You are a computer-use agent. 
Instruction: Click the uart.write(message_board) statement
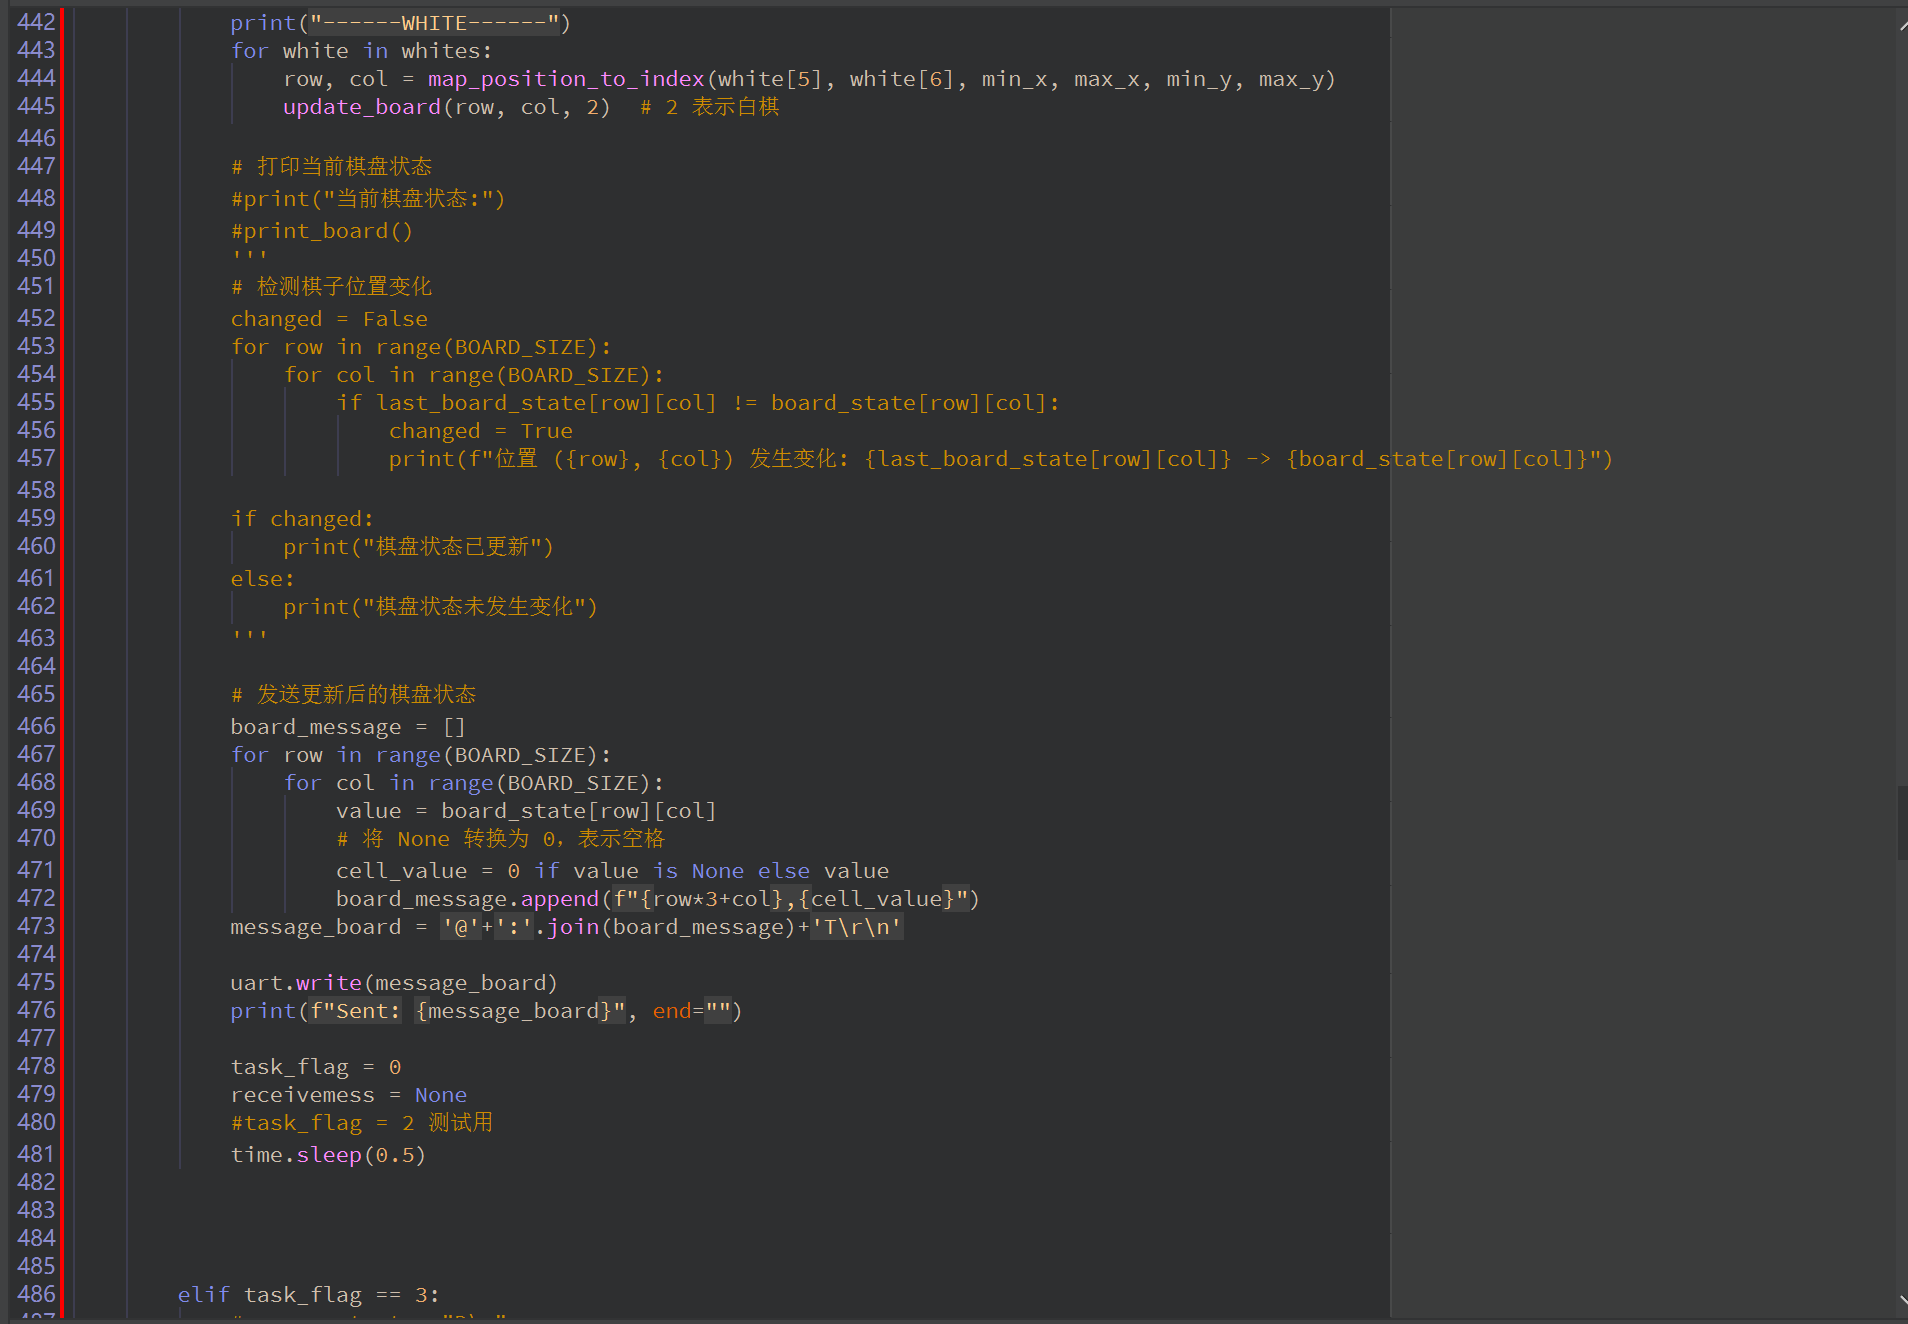(393, 983)
